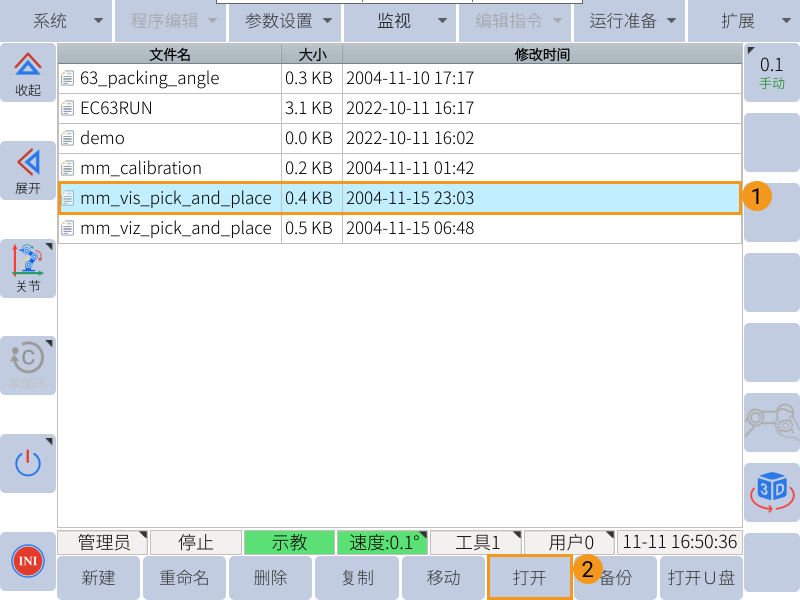Screen dimensions: 800x600
Task: Click the 停止 status field
Action: [x=196, y=542]
